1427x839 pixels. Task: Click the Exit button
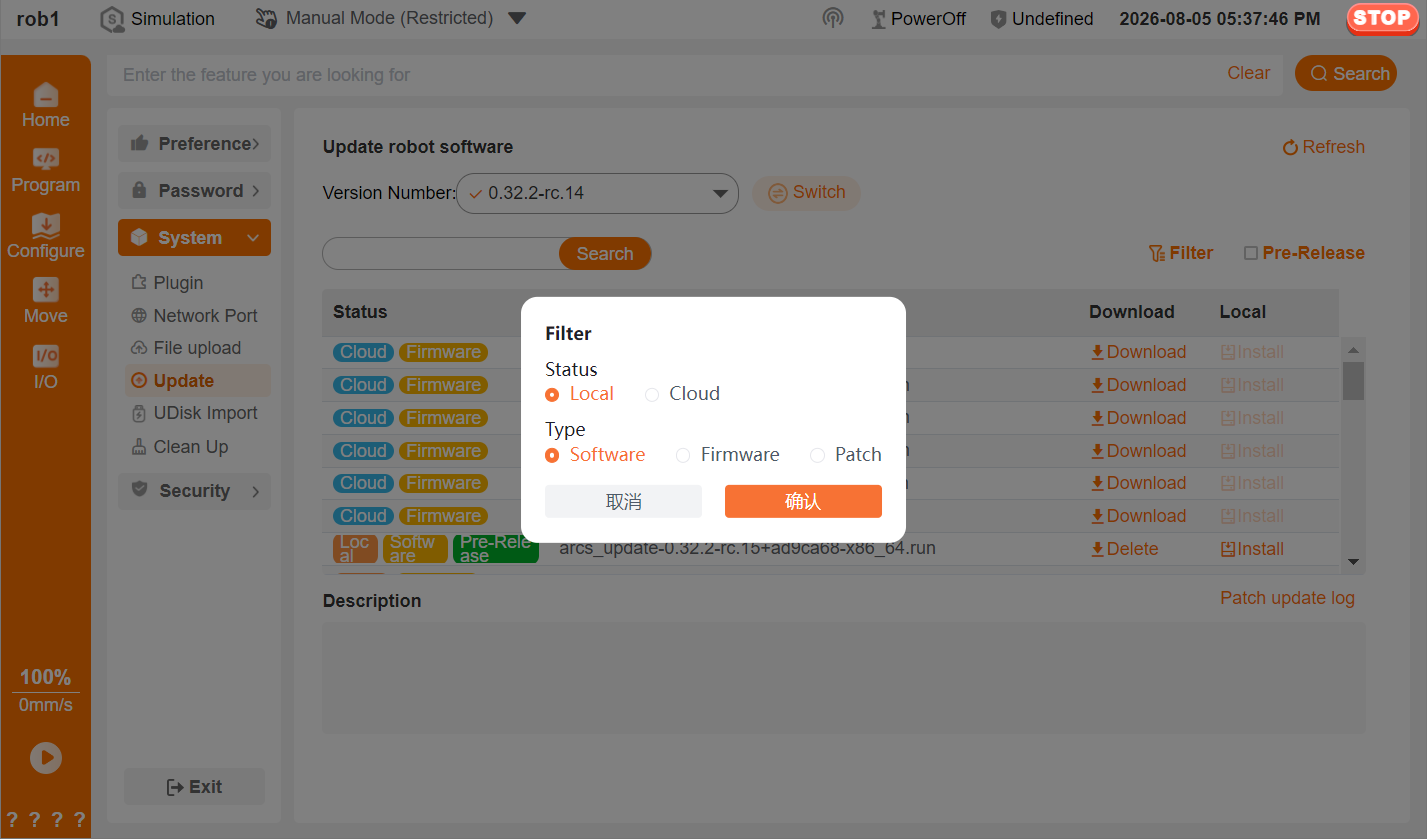[x=194, y=787]
